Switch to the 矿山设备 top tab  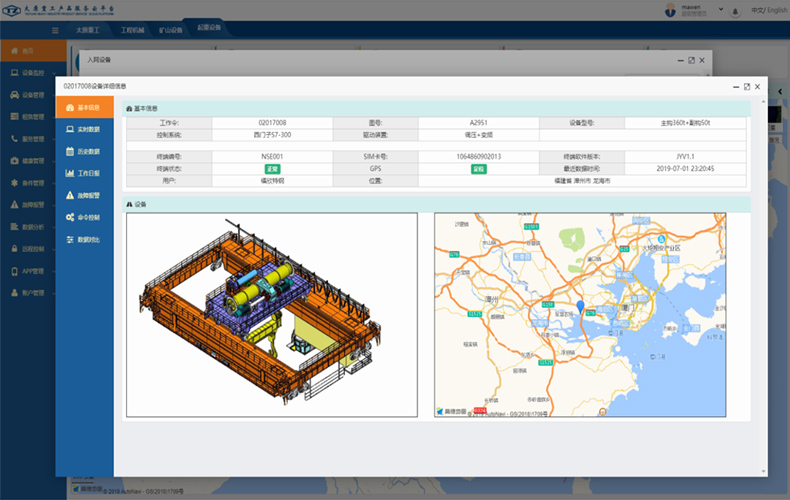[x=170, y=30]
